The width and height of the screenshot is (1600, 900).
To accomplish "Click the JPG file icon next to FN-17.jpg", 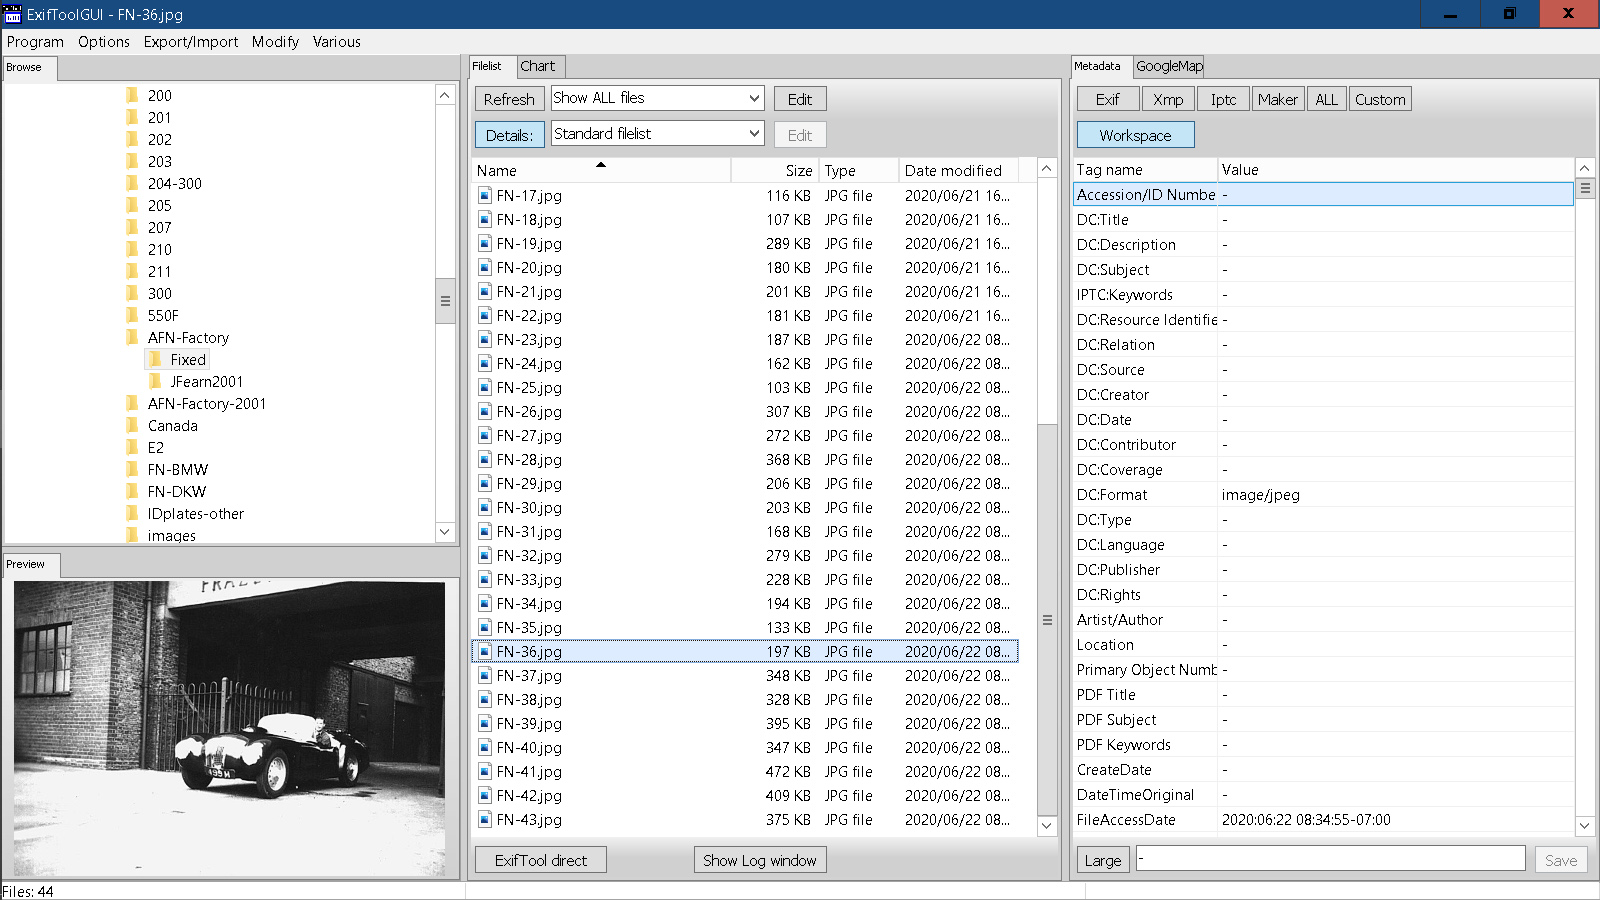I will [484, 196].
